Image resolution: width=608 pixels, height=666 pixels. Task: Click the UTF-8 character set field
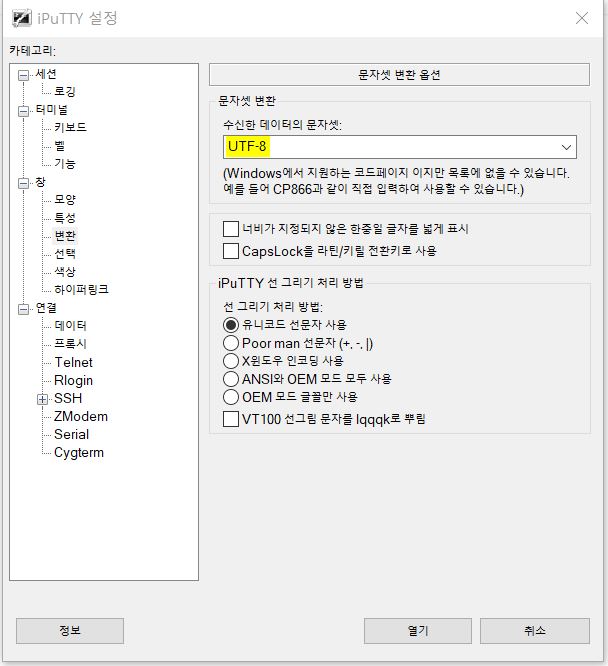click(399, 147)
